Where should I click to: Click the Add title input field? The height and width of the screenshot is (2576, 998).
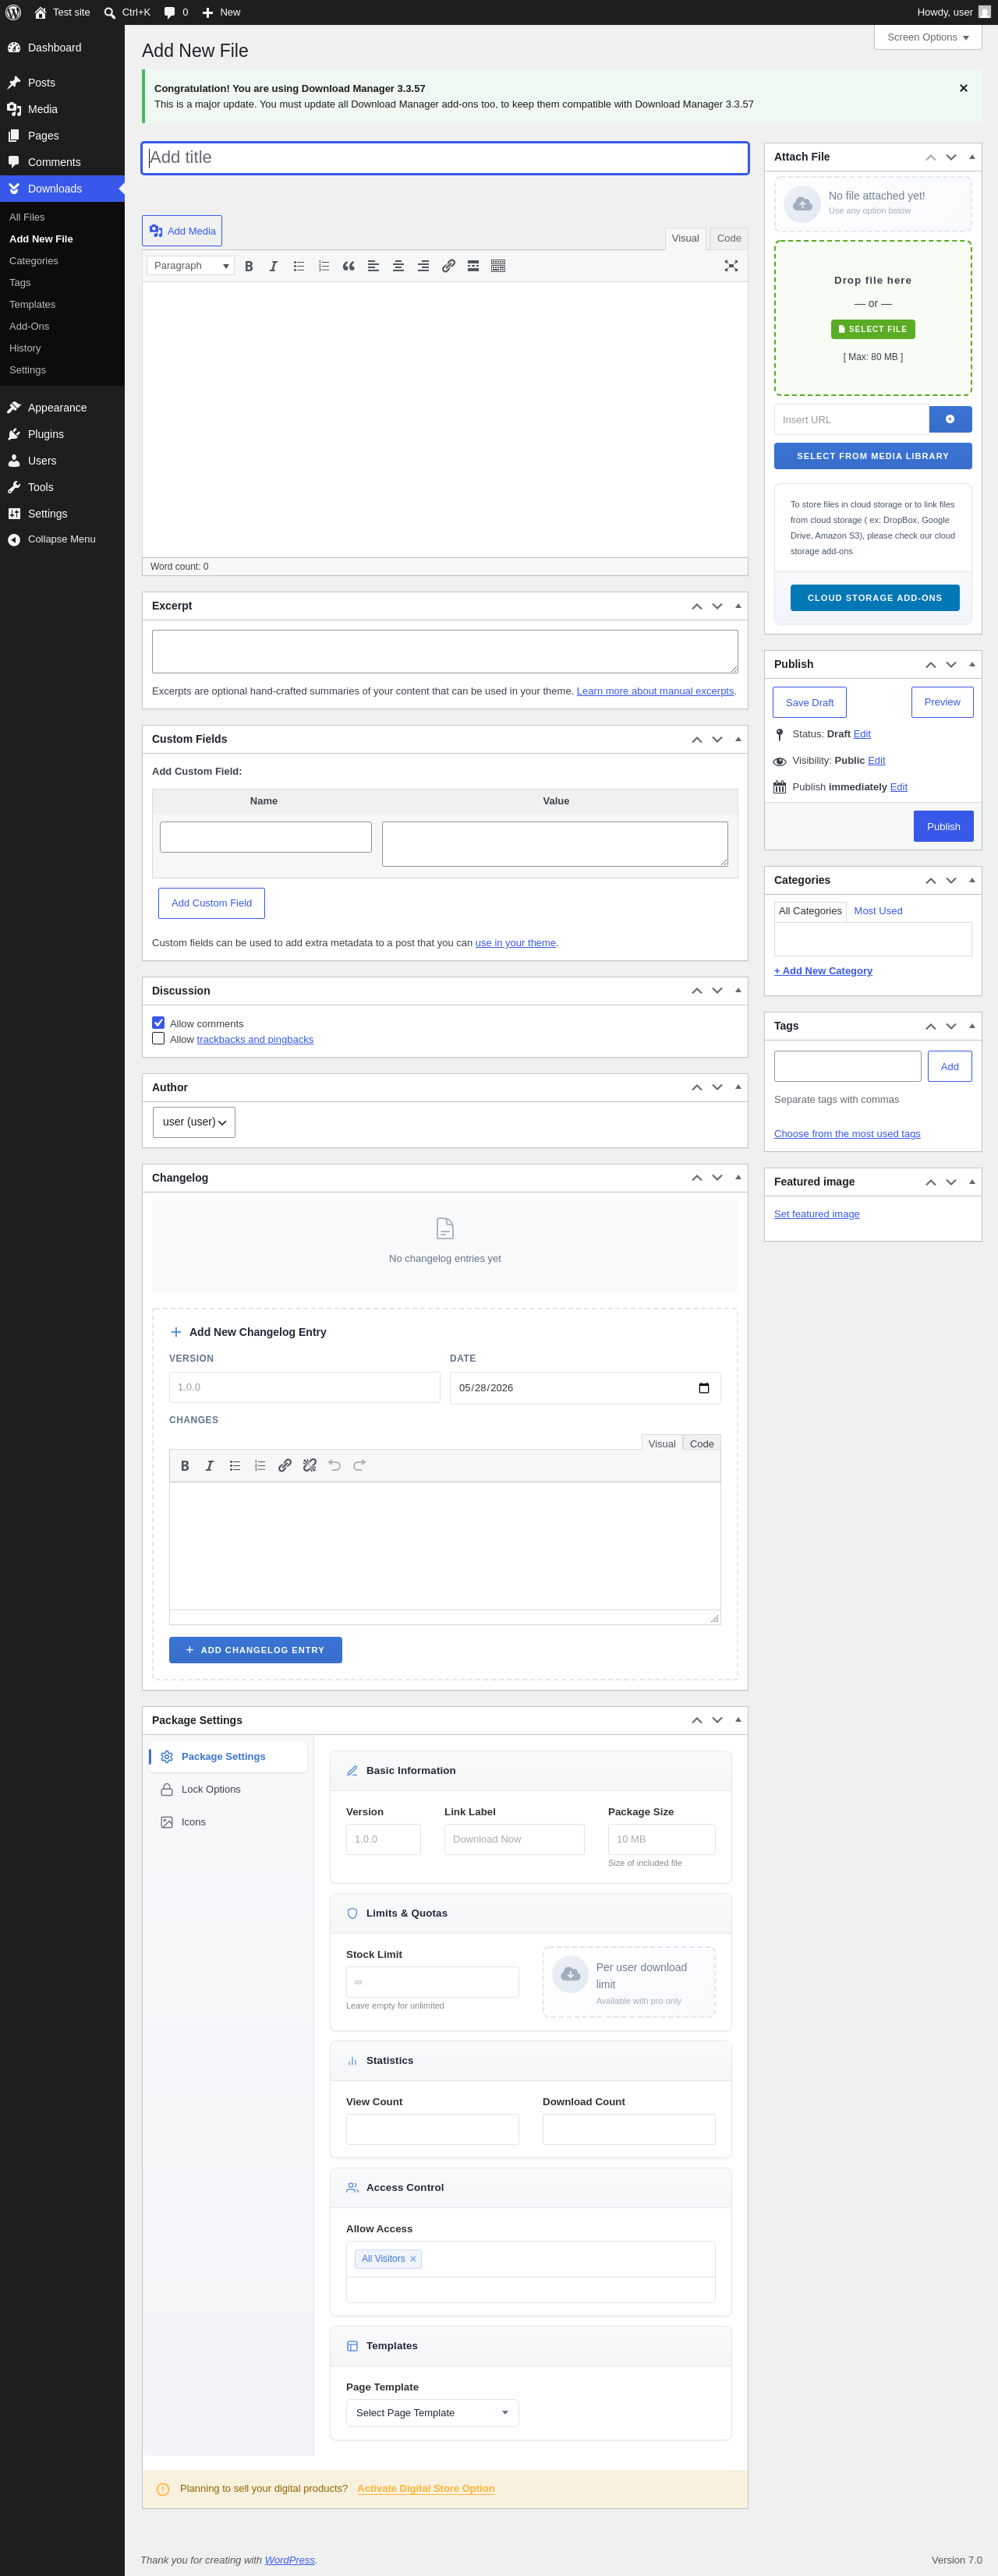[x=445, y=158]
